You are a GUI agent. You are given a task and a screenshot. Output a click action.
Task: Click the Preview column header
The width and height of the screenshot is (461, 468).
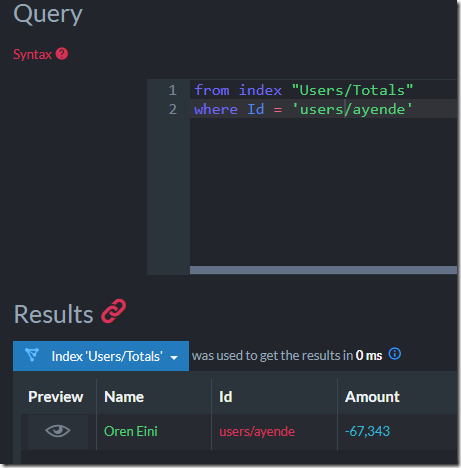click(56, 397)
